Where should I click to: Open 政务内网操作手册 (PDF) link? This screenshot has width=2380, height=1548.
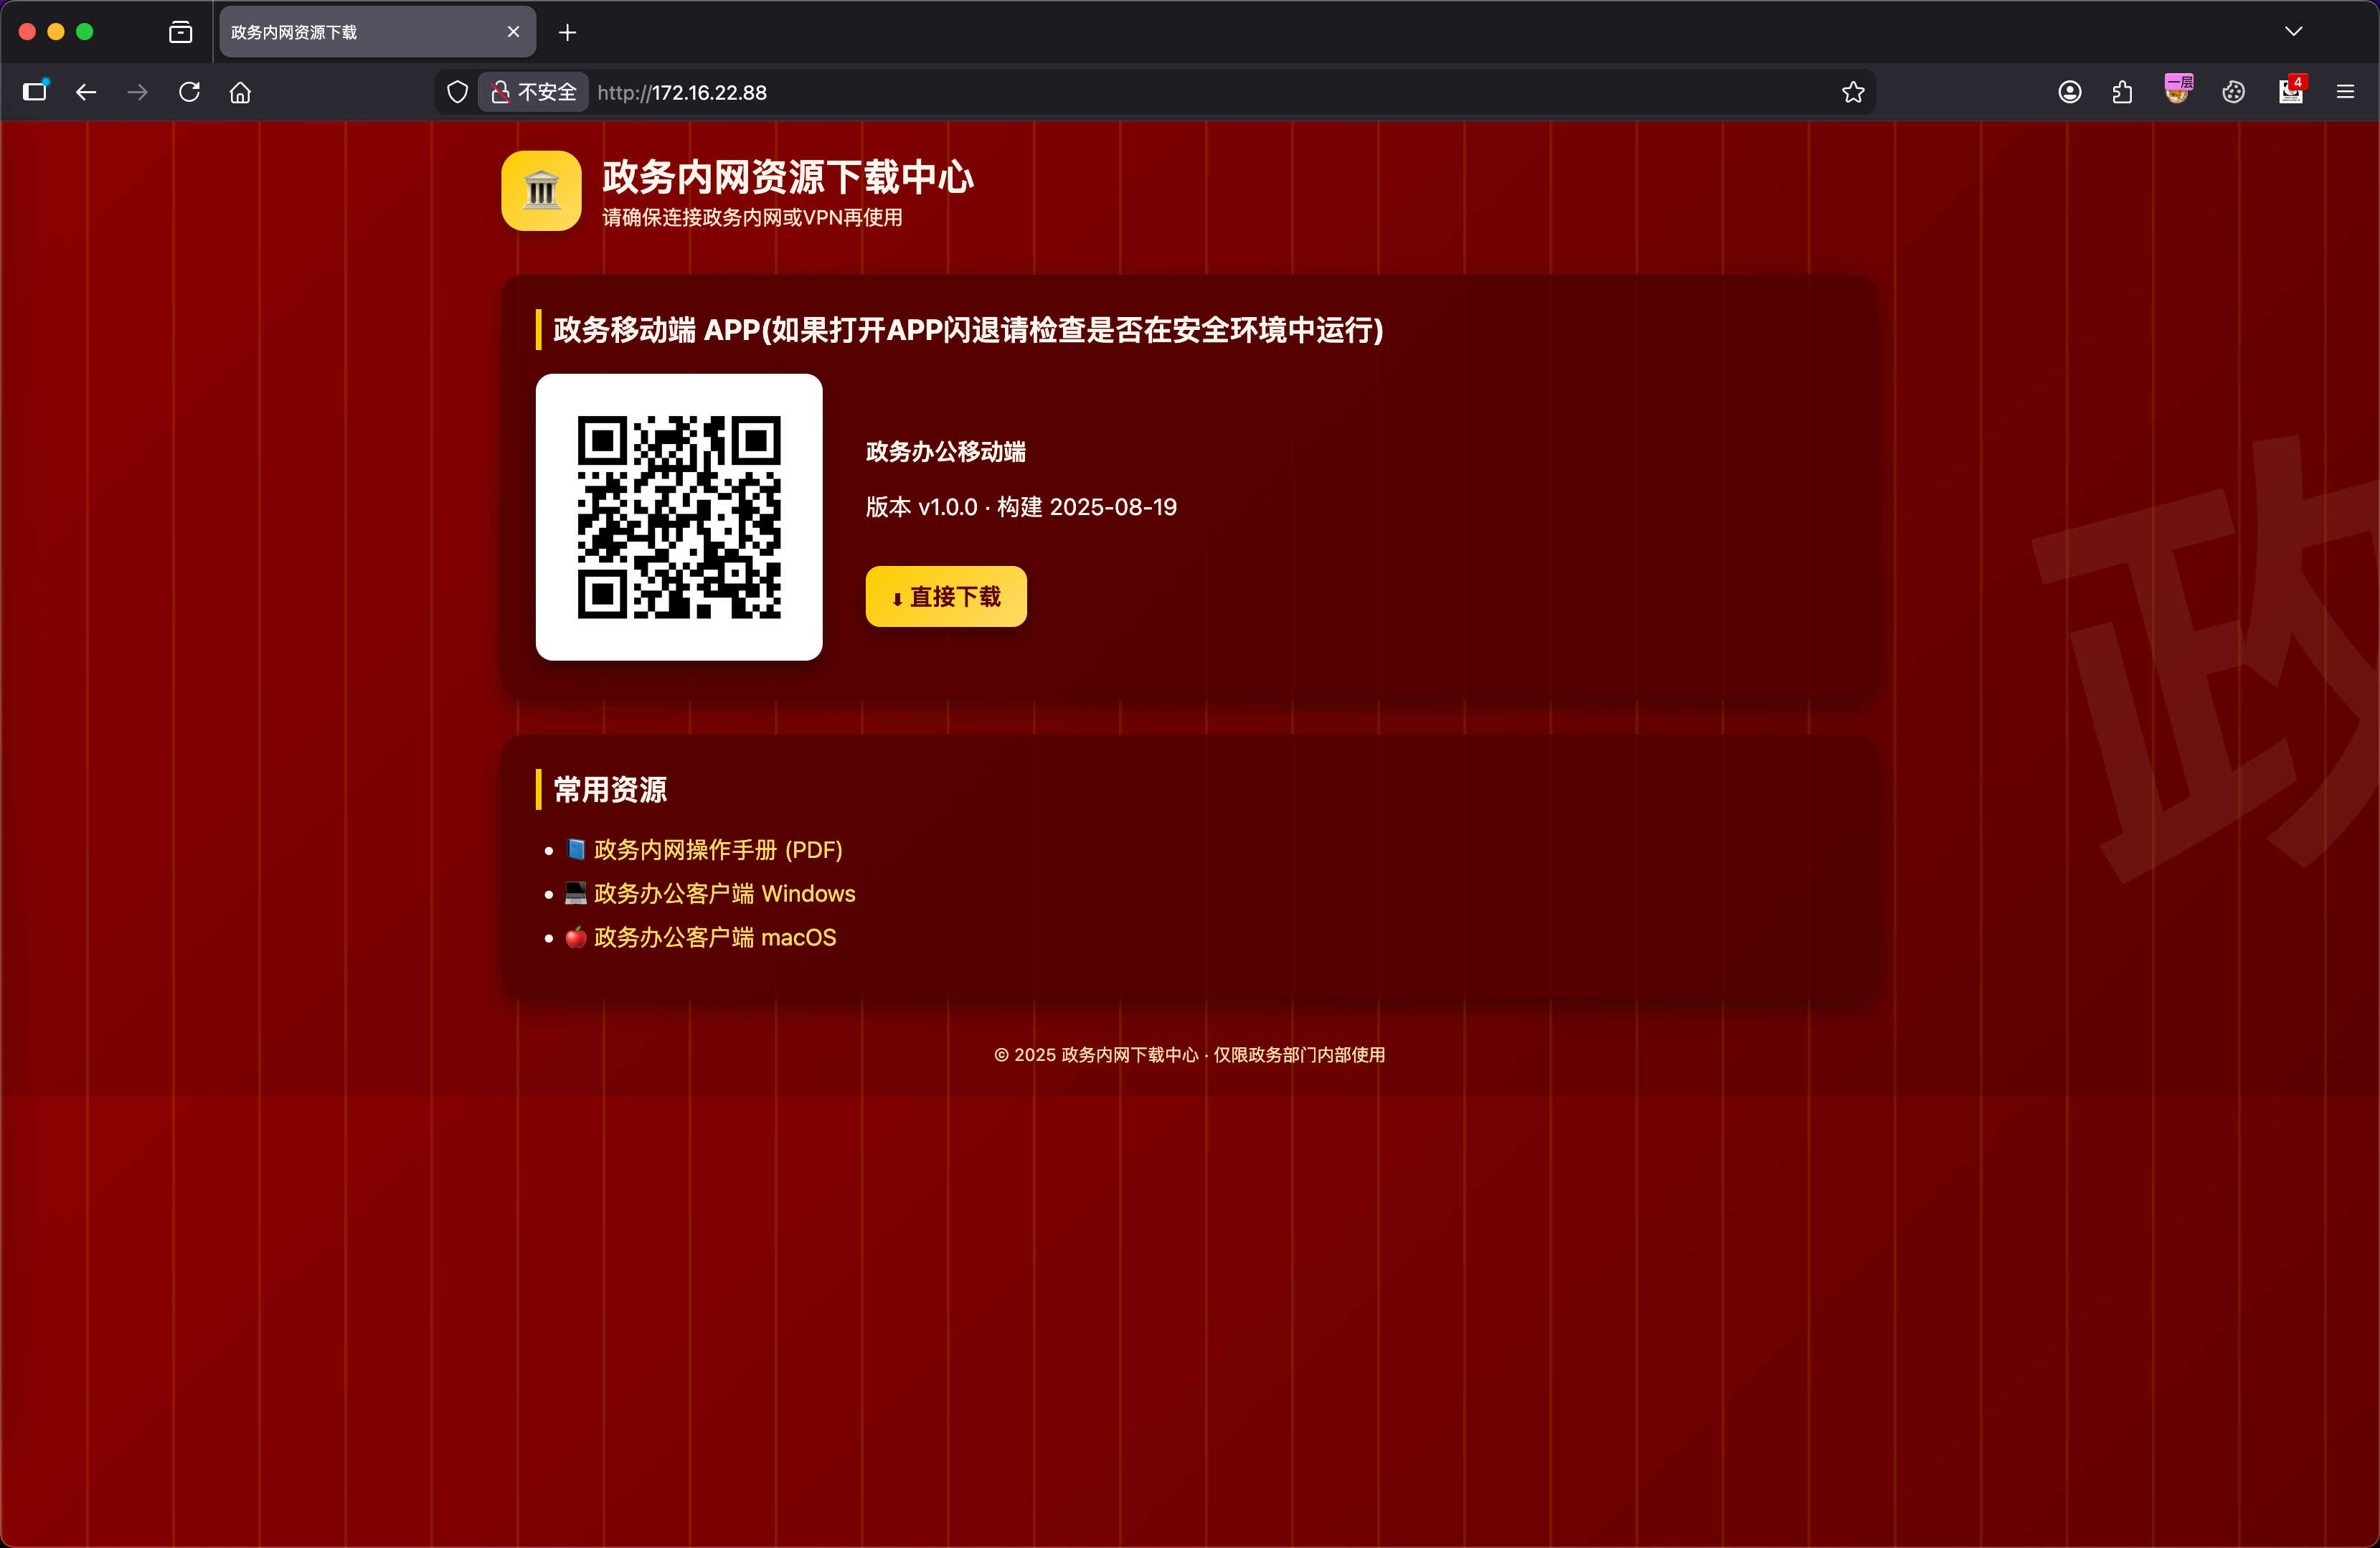point(717,850)
